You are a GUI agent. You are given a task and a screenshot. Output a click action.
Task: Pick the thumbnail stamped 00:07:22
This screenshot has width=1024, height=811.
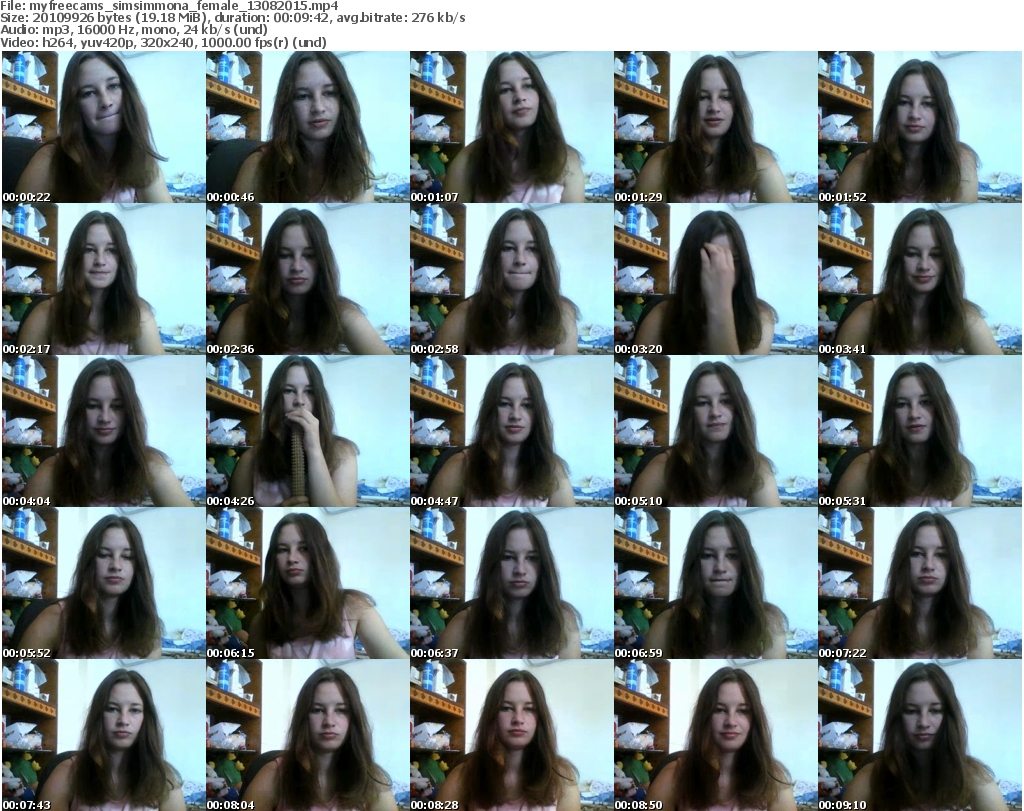[x=920, y=584]
